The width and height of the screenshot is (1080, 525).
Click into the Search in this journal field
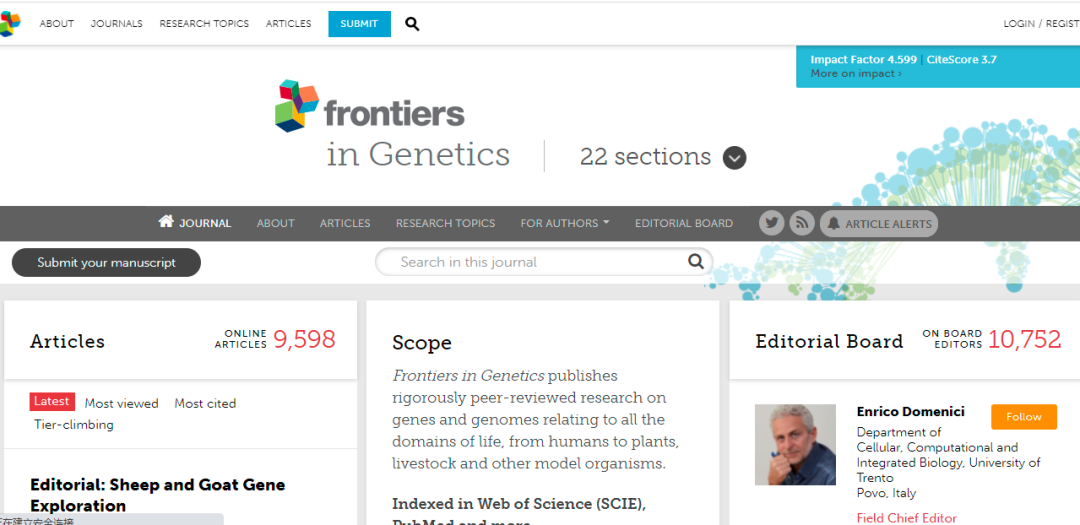click(x=530, y=262)
